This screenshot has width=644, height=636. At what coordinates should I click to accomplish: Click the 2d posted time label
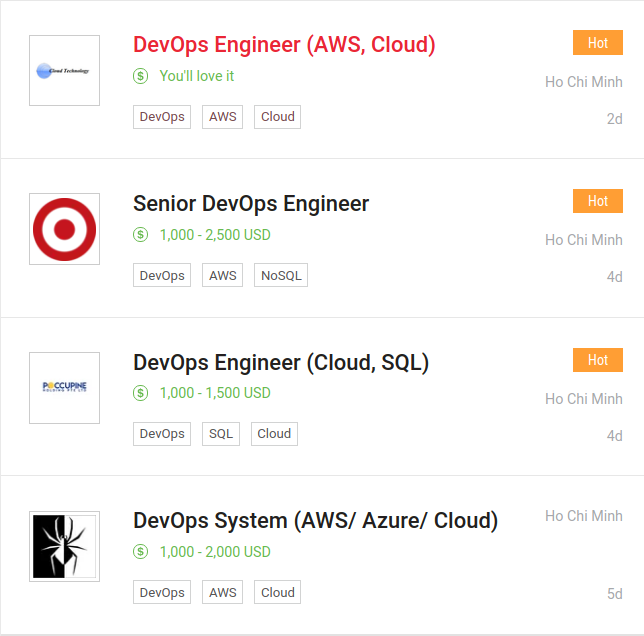614,119
